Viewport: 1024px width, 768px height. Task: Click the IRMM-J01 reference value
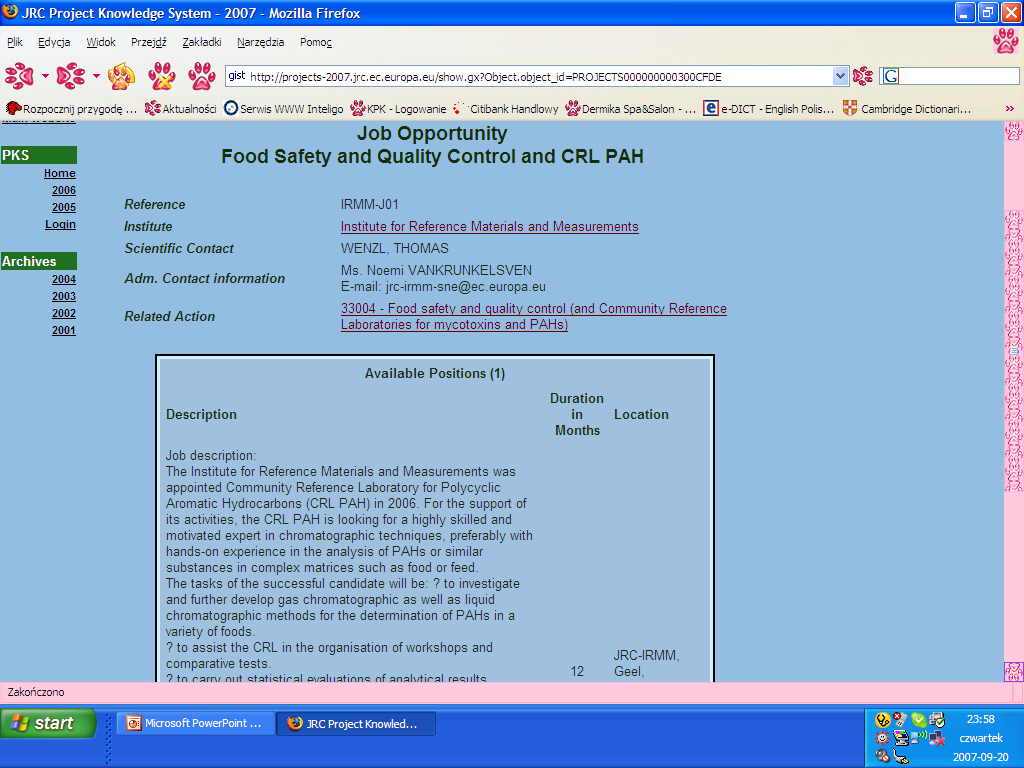tap(370, 204)
